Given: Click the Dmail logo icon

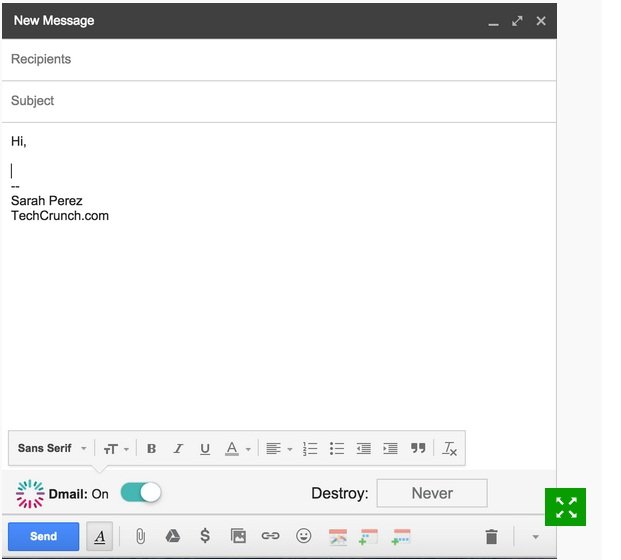Looking at the screenshot, I should pyautogui.click(x=30, y=494).
